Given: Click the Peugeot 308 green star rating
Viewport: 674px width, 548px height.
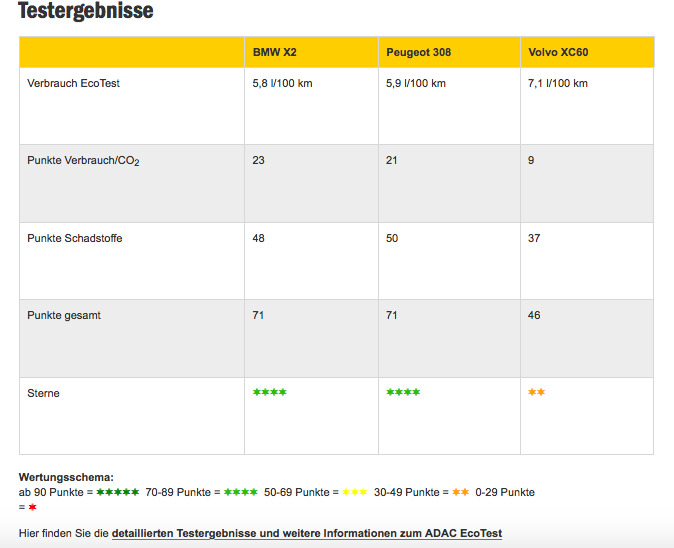Looking at the screenshot, I should point(402,393).
